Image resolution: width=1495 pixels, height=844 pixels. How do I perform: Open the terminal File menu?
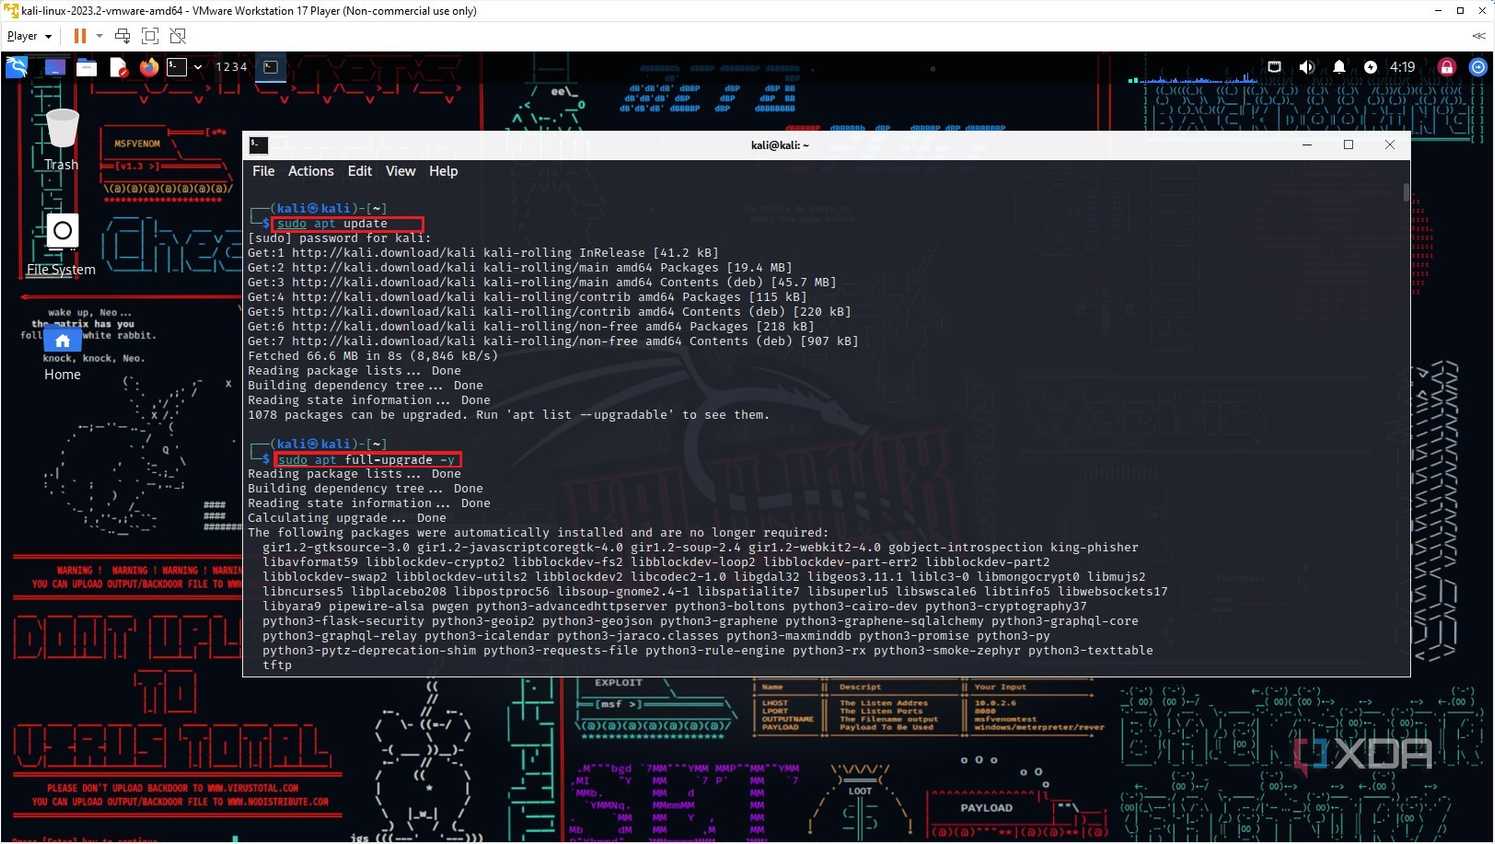263,171
